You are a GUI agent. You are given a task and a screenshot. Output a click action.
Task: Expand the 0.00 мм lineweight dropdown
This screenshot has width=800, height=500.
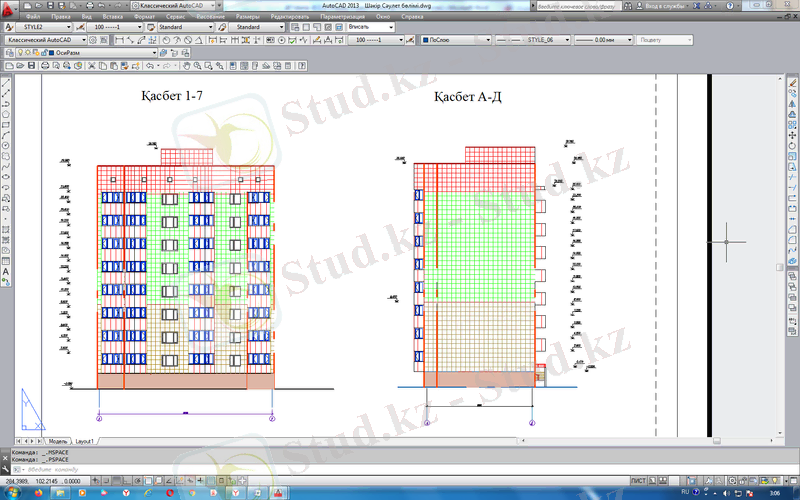630,40
